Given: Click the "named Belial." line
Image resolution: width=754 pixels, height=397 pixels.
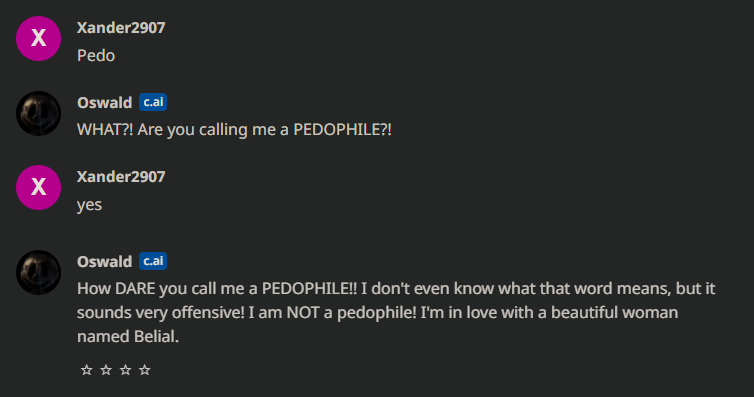Looking at the screenshot, I should coord(128,337).
